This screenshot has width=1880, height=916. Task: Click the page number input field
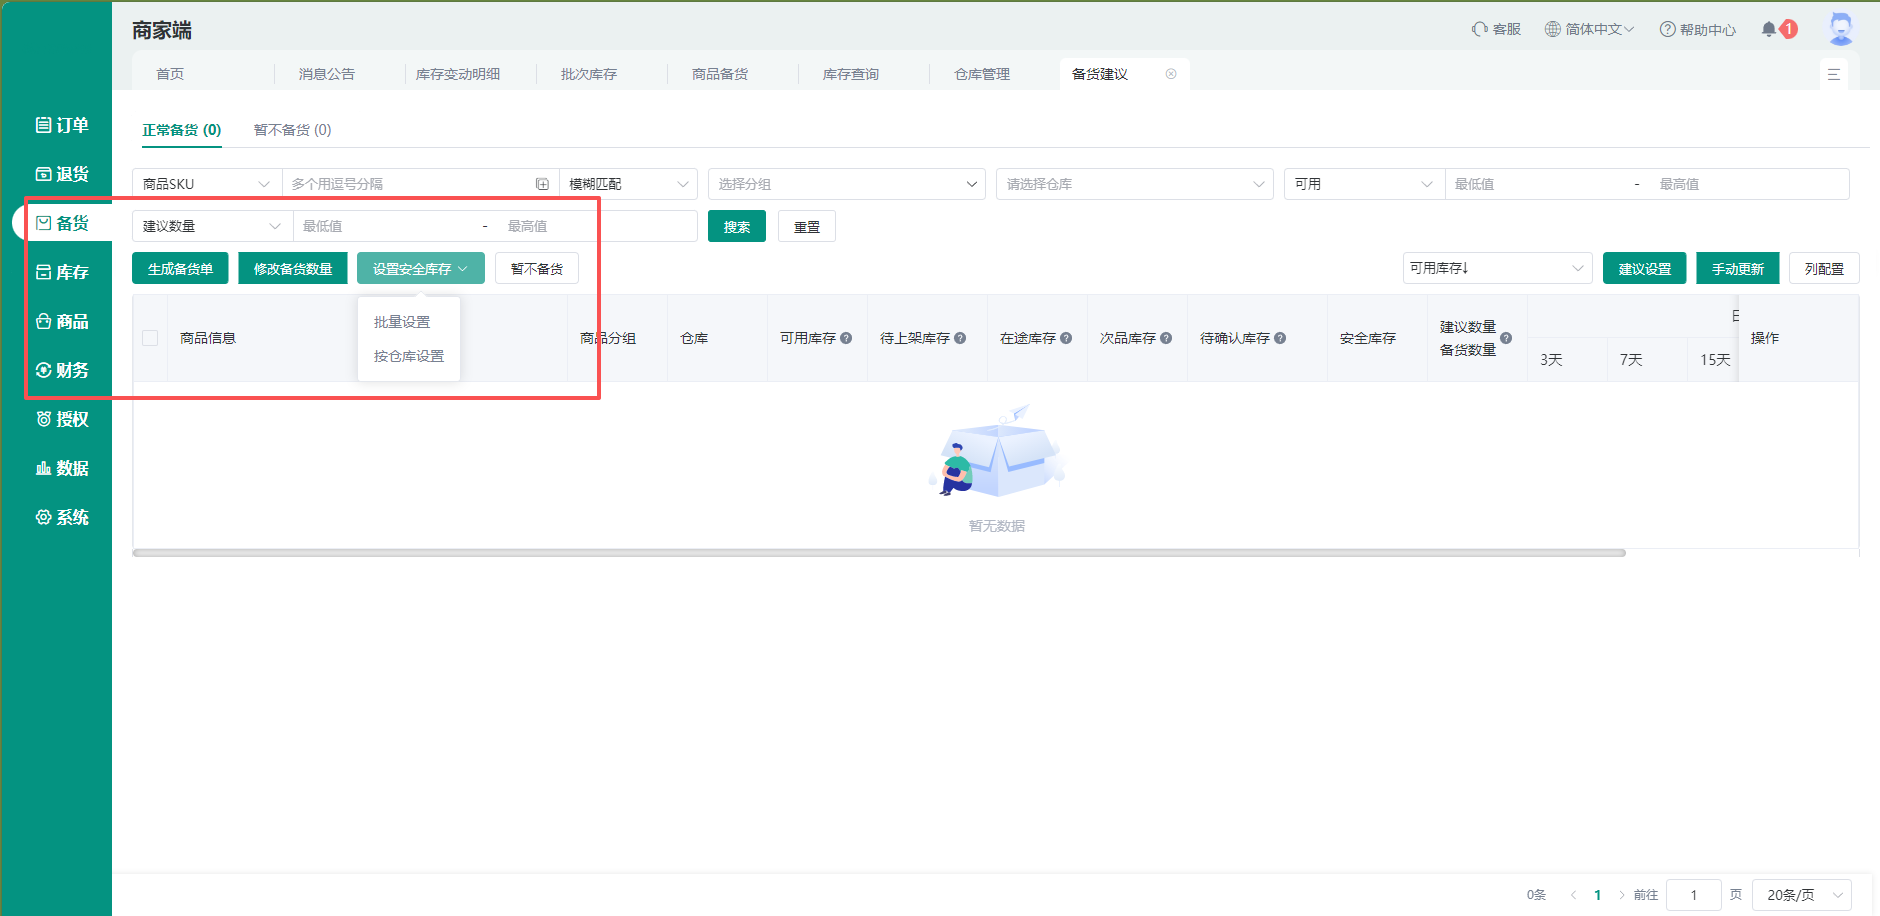(x=1693, y=894)
